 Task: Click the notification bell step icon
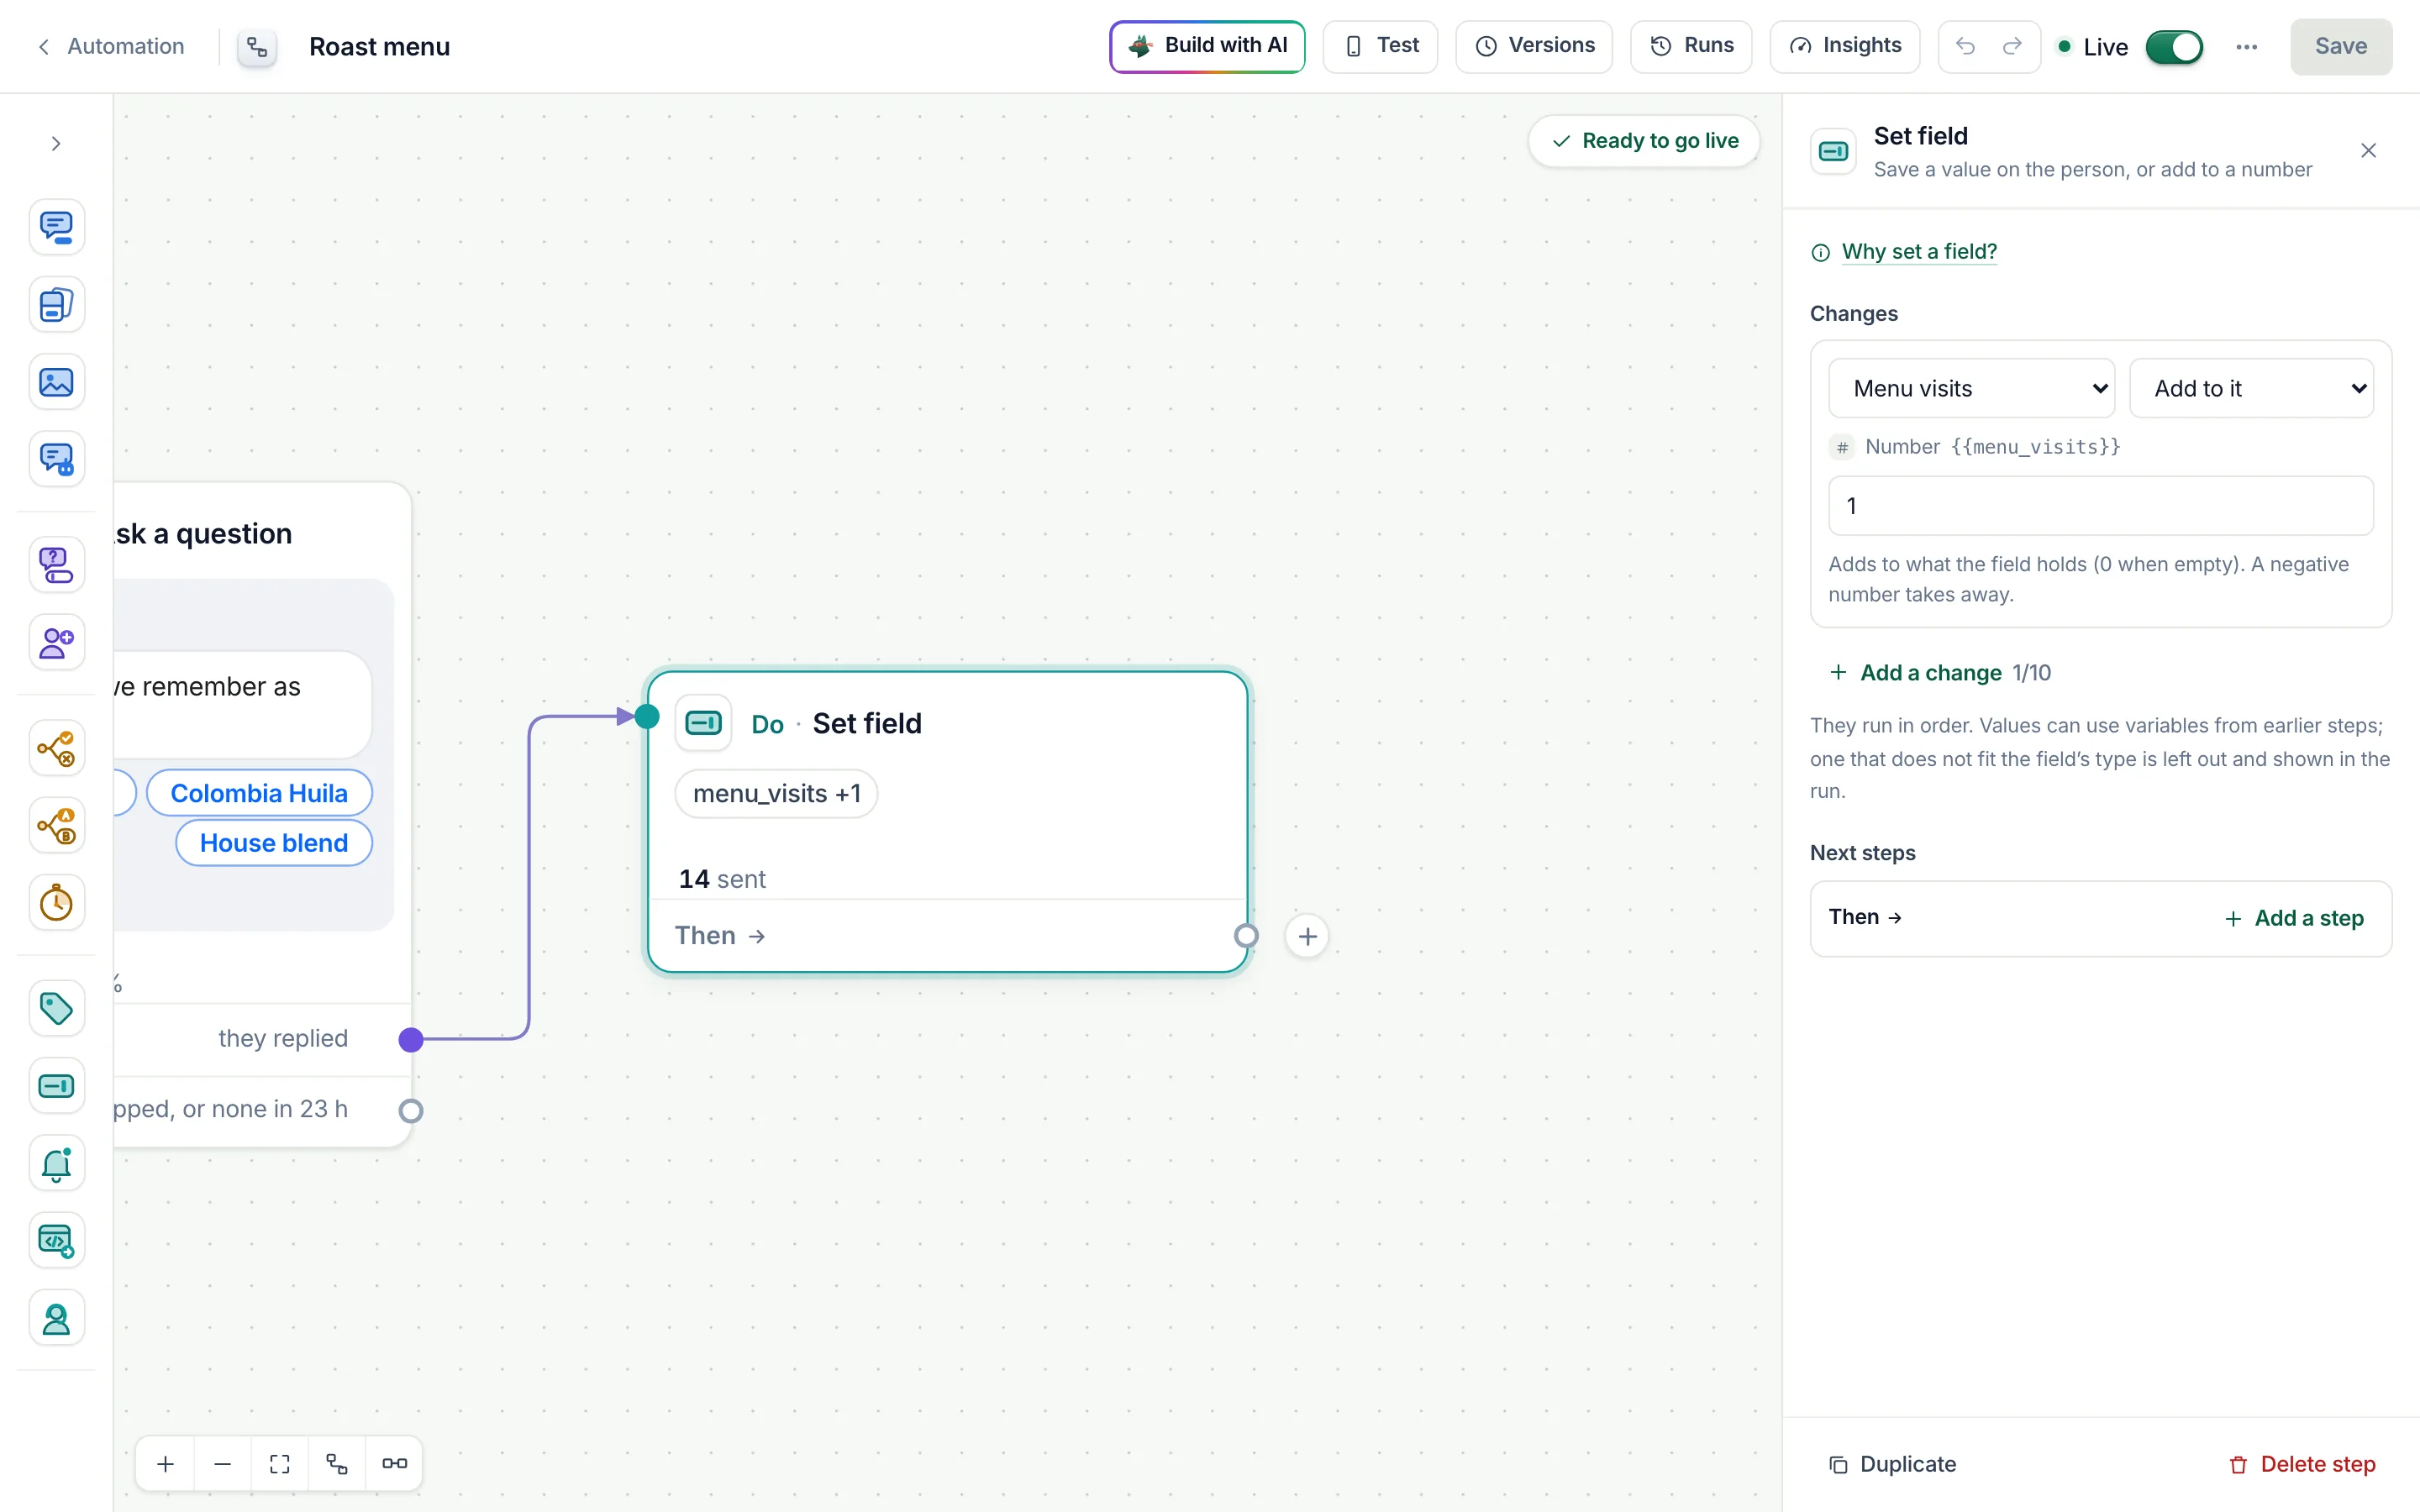tap(56, 1163)
